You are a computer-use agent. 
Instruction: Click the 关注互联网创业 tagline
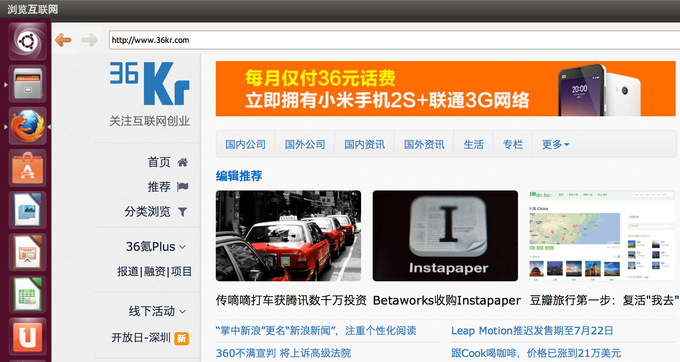click(150, 121)
